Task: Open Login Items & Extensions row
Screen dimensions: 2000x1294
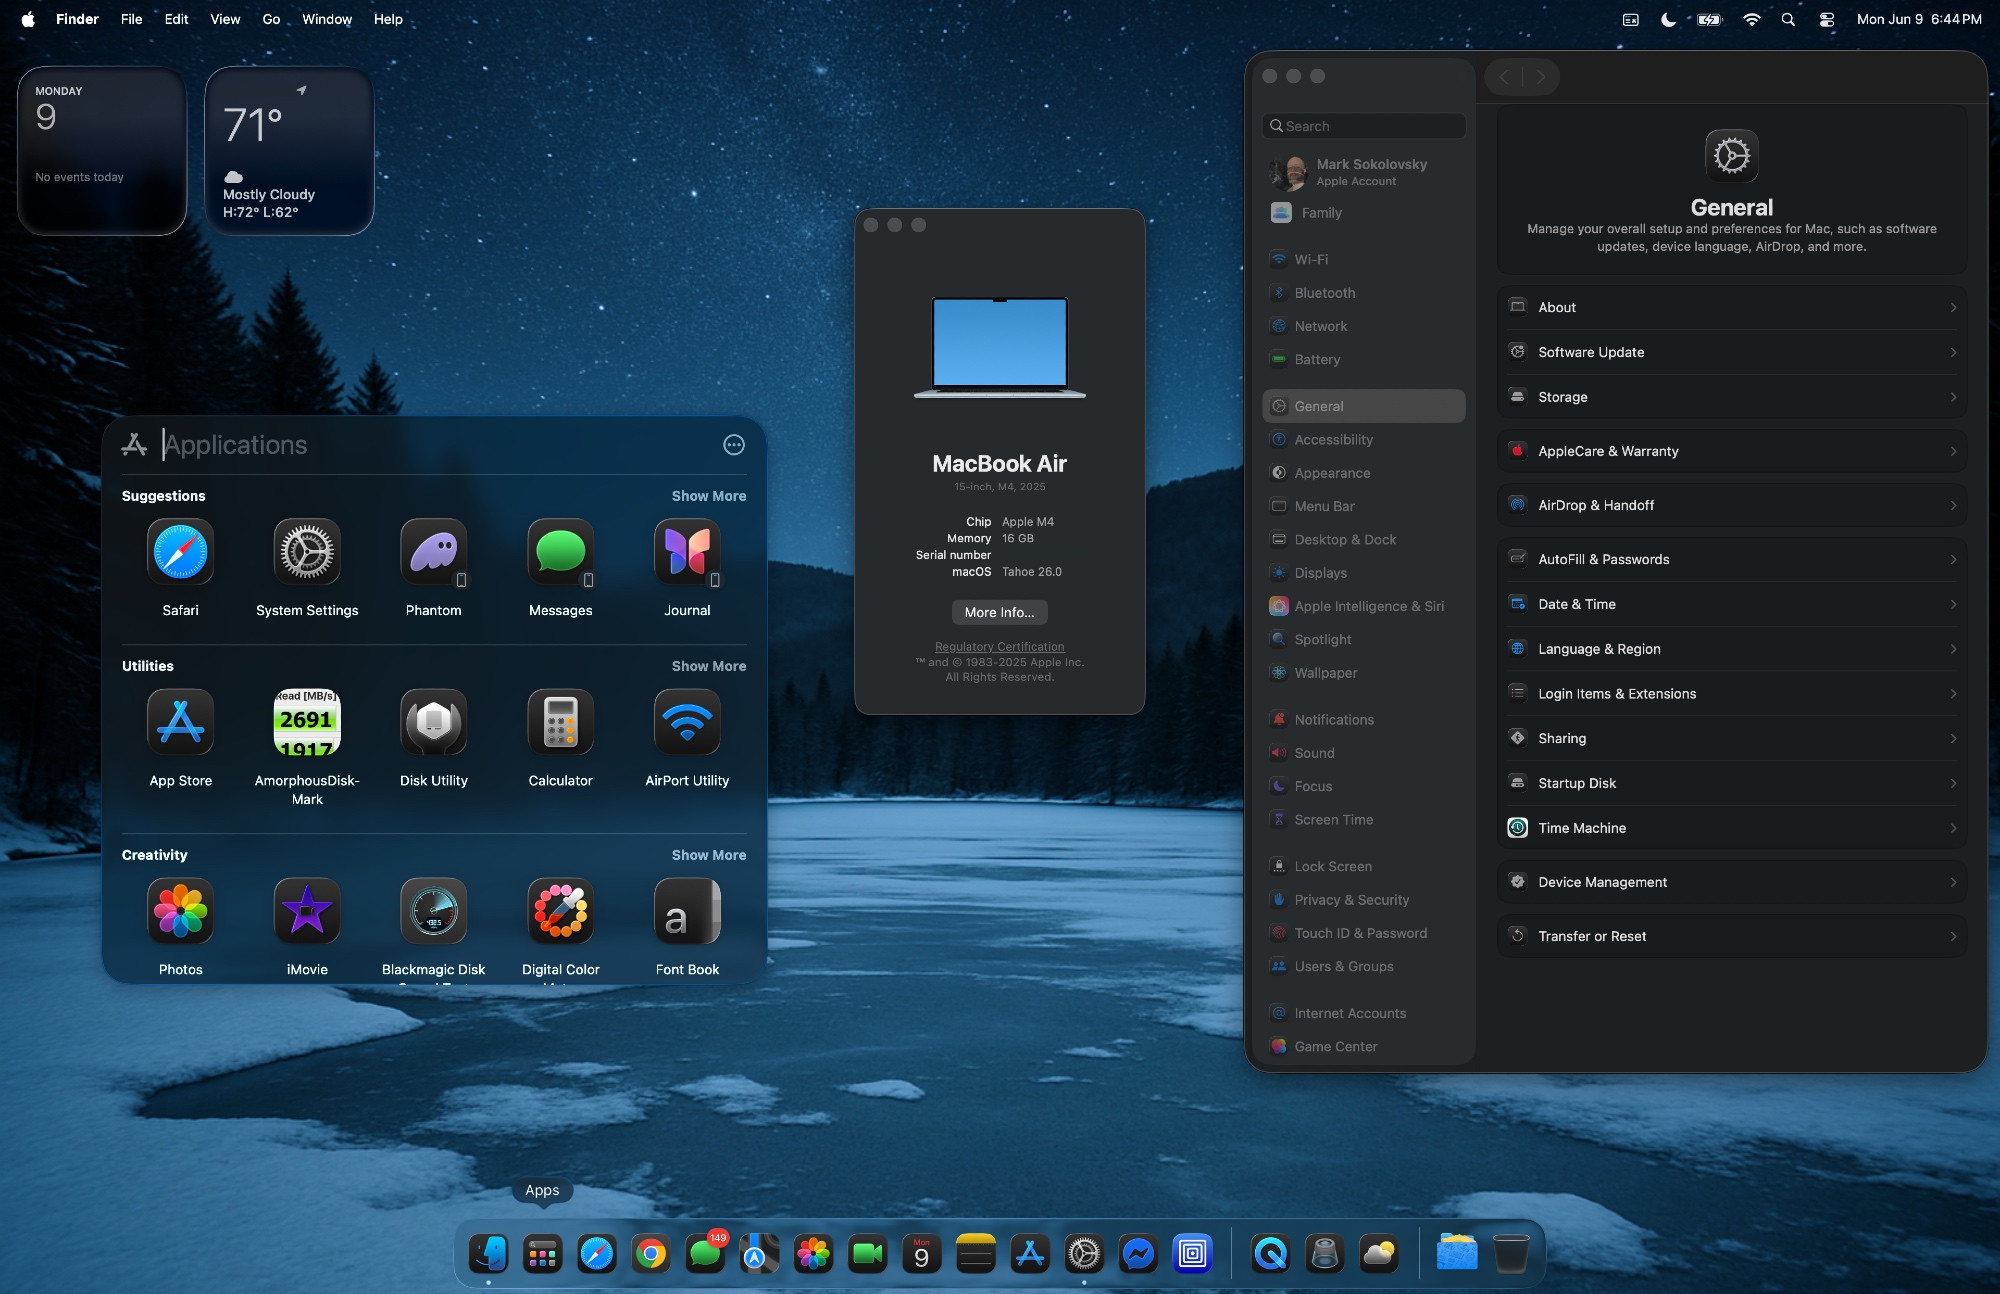Action: 1732,694
